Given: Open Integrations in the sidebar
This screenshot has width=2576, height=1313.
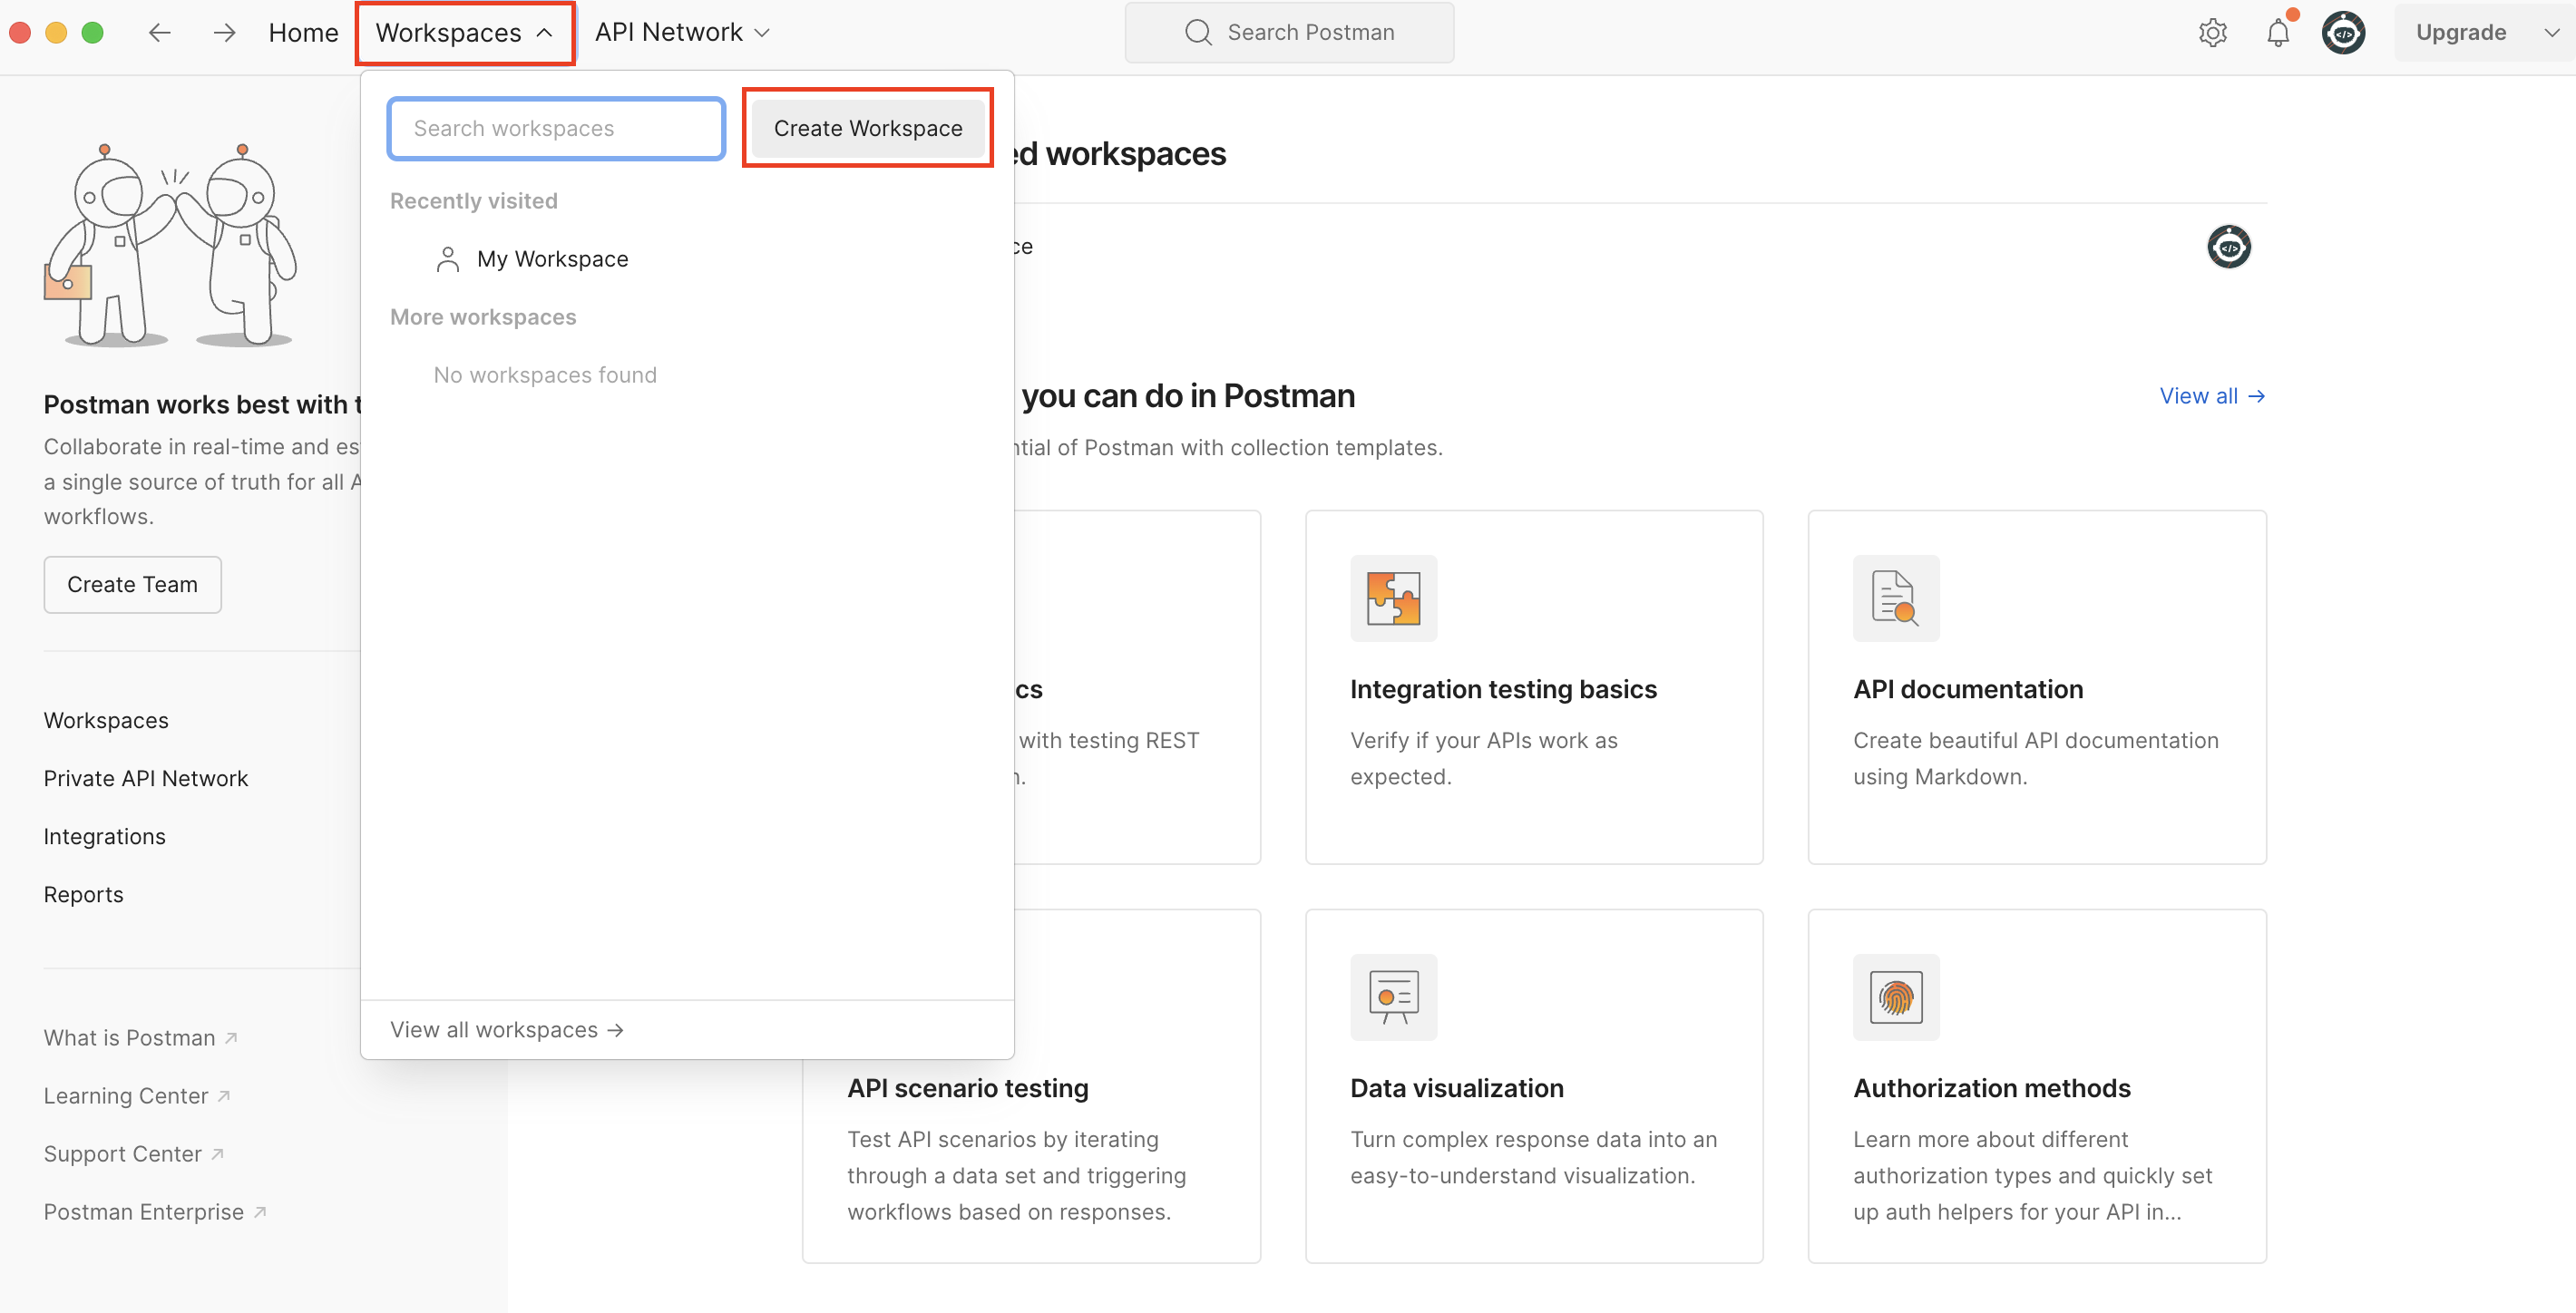Looking at the screenshot, I should (105, 836).
